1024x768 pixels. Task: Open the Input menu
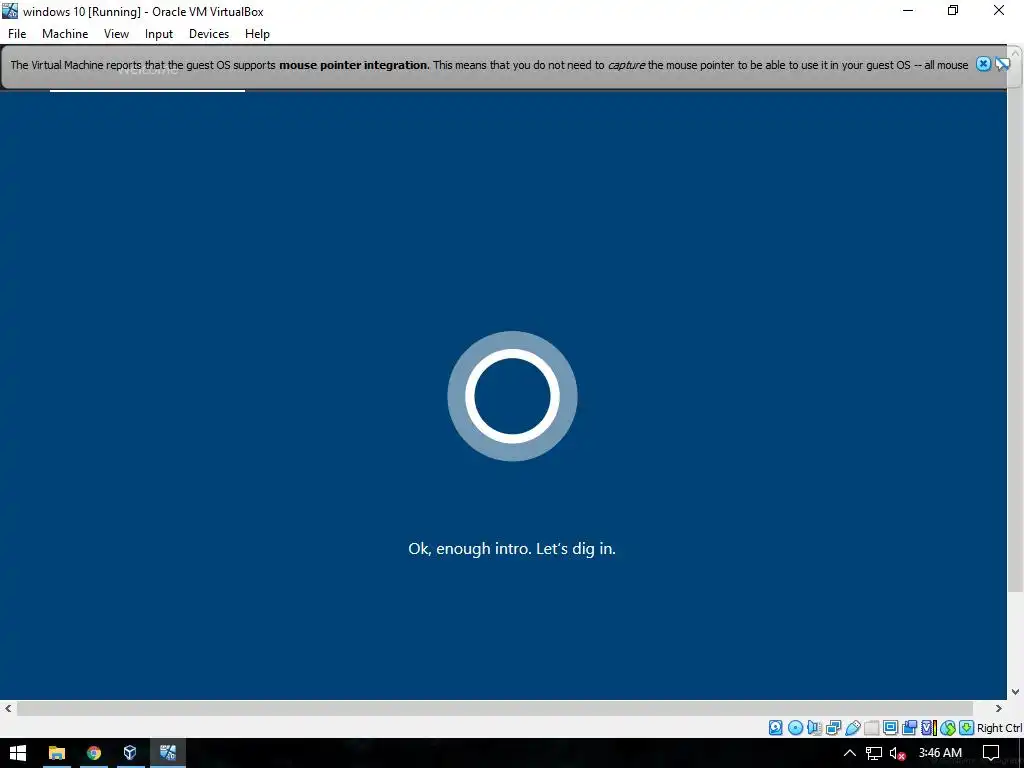point(159,34)
